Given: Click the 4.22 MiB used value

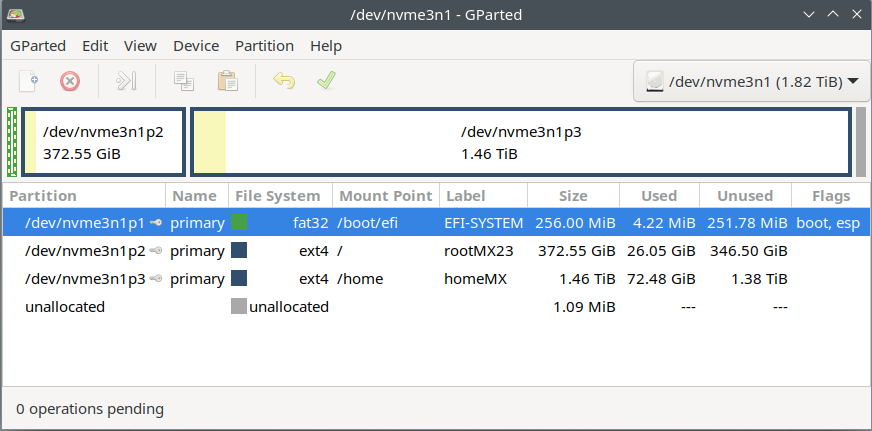Looking at the screenshot, I should click(664, 223).
